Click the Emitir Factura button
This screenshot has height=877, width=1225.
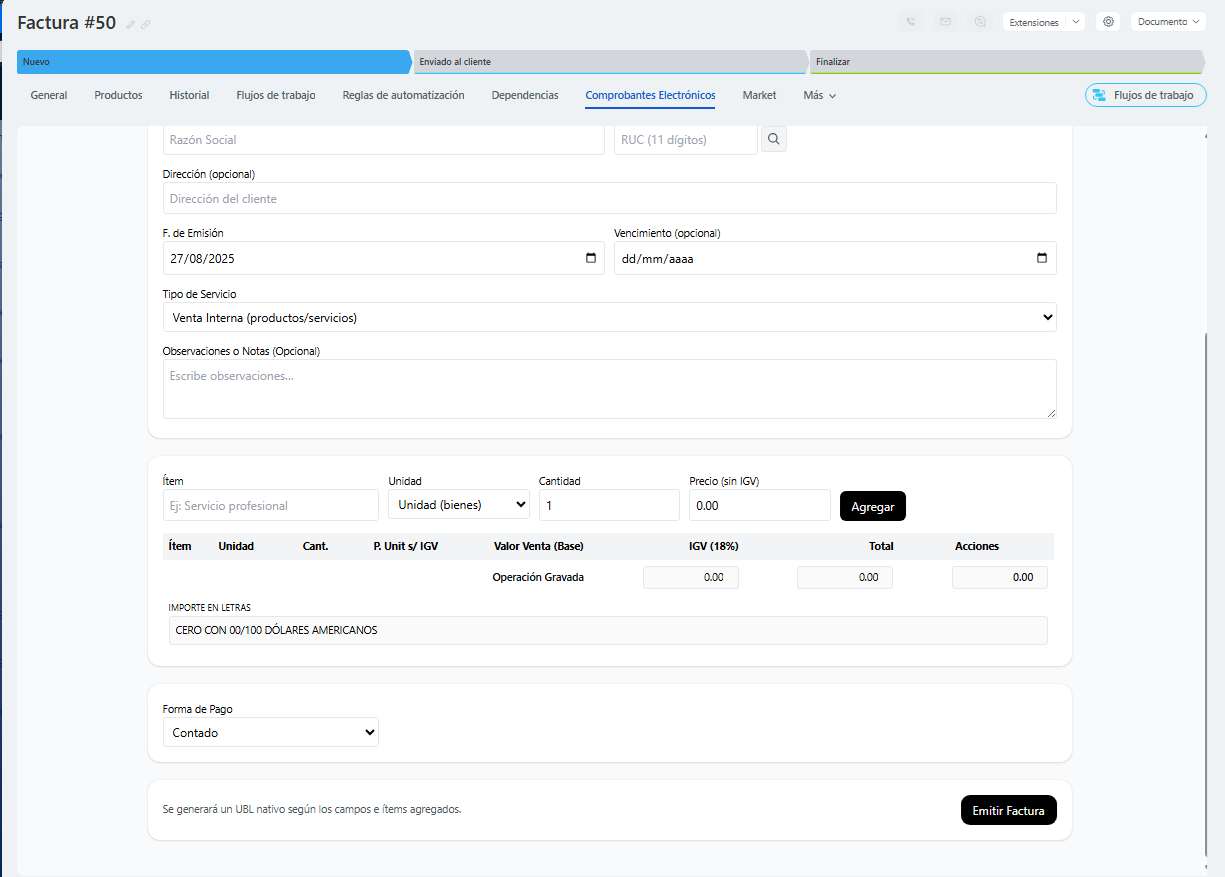pyautogui.click(x=1008, y=811)
